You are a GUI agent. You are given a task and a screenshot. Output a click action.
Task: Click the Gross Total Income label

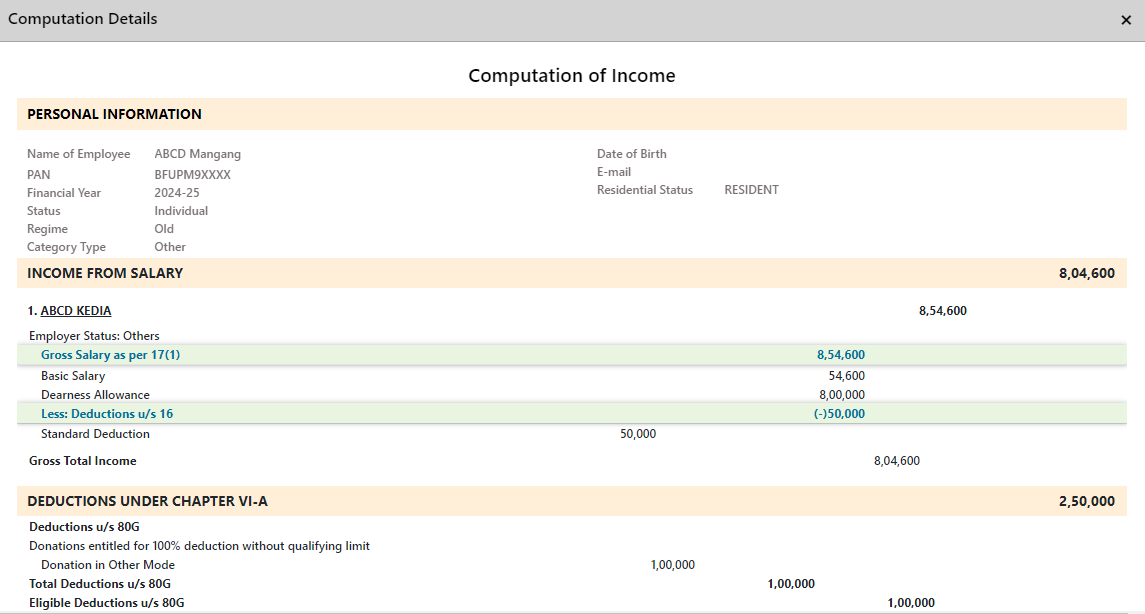[x=83, y=461]
